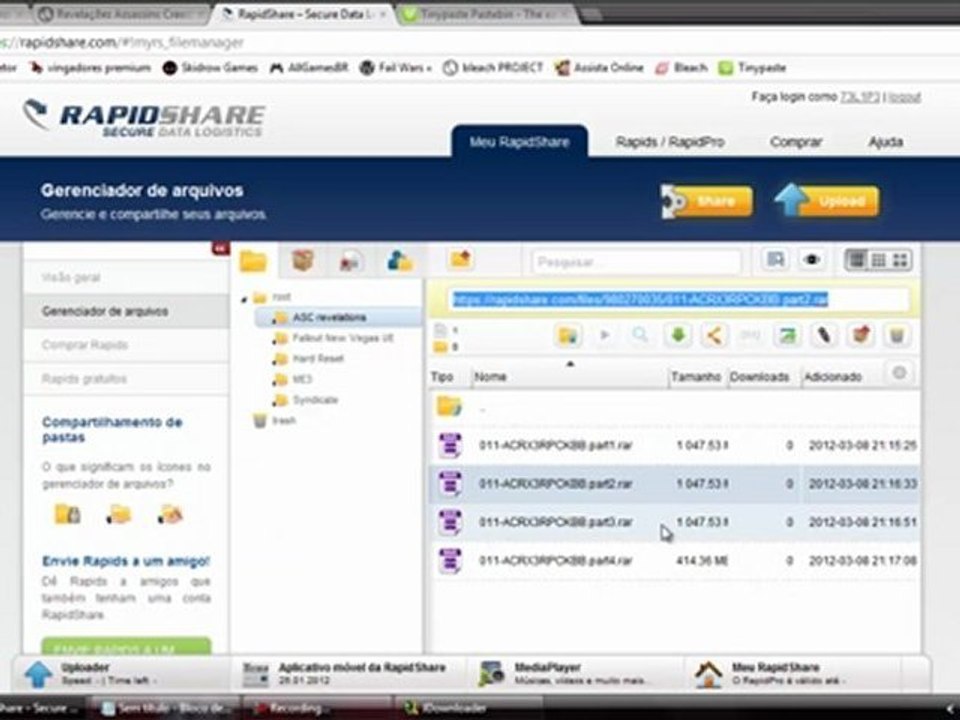Open the MediaPlayer footer icon
Screen dimensions: 960x720
491,673
